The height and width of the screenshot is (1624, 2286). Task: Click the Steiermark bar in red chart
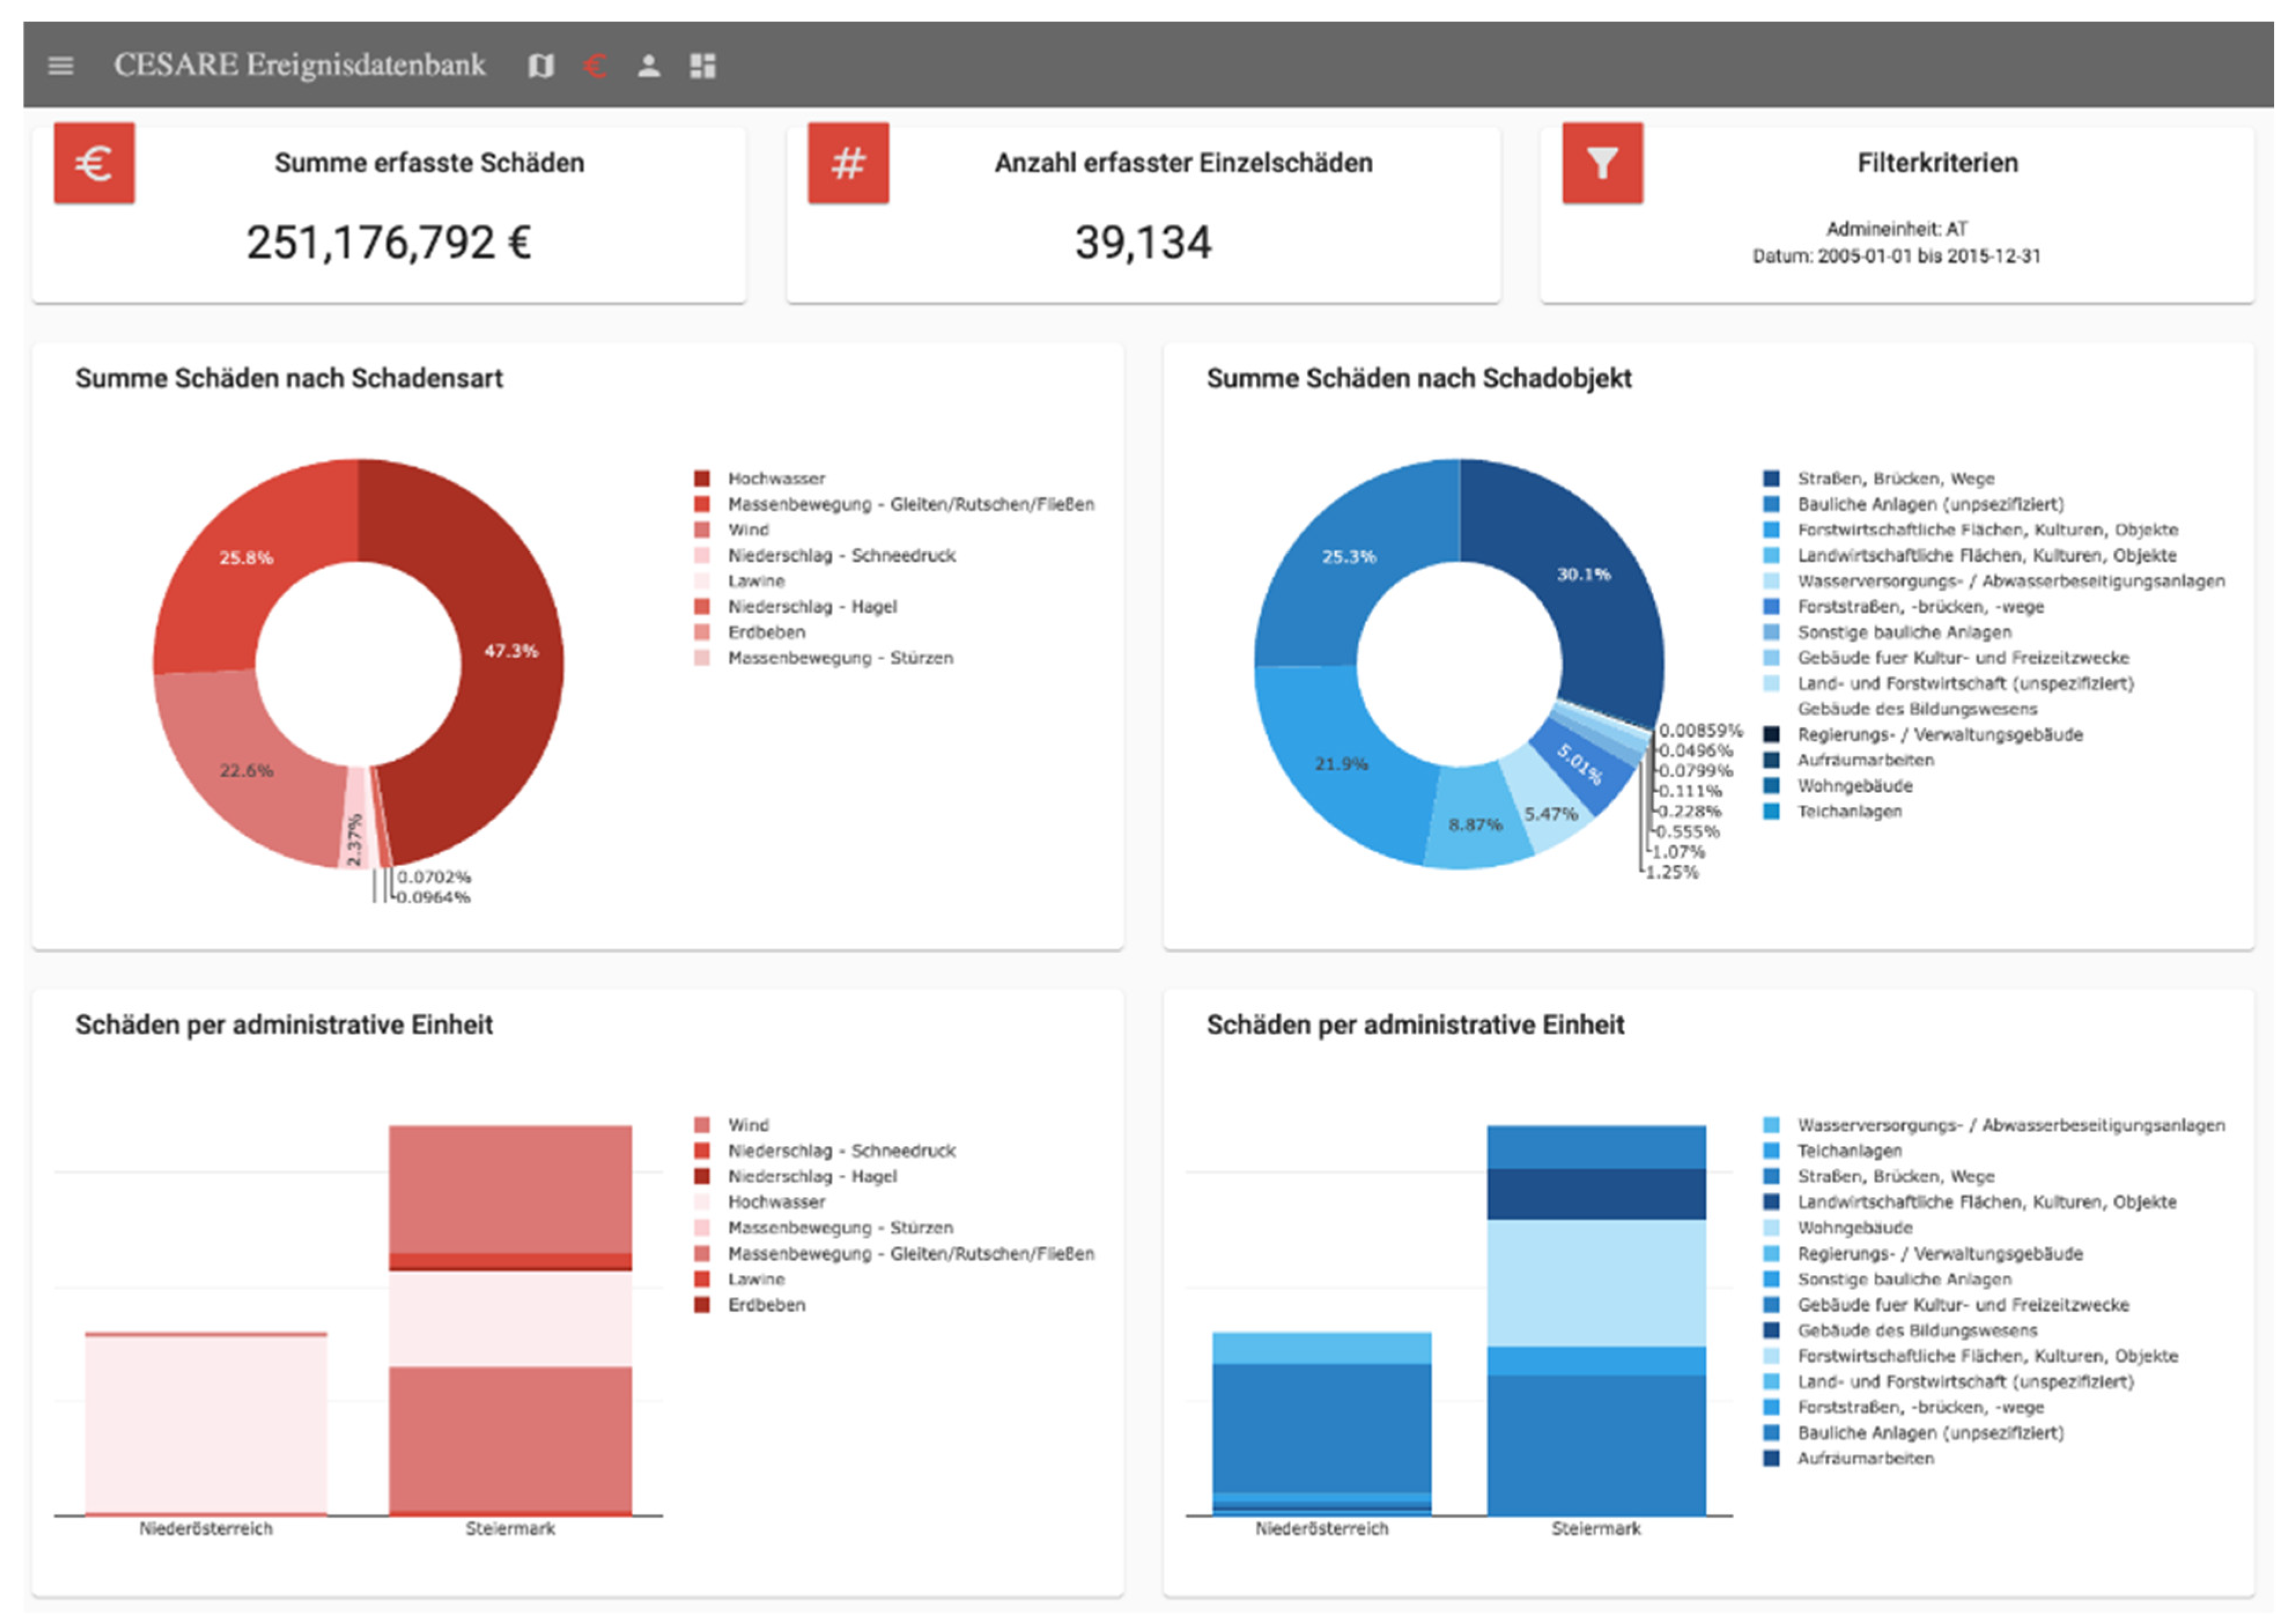pos(510,1400)
